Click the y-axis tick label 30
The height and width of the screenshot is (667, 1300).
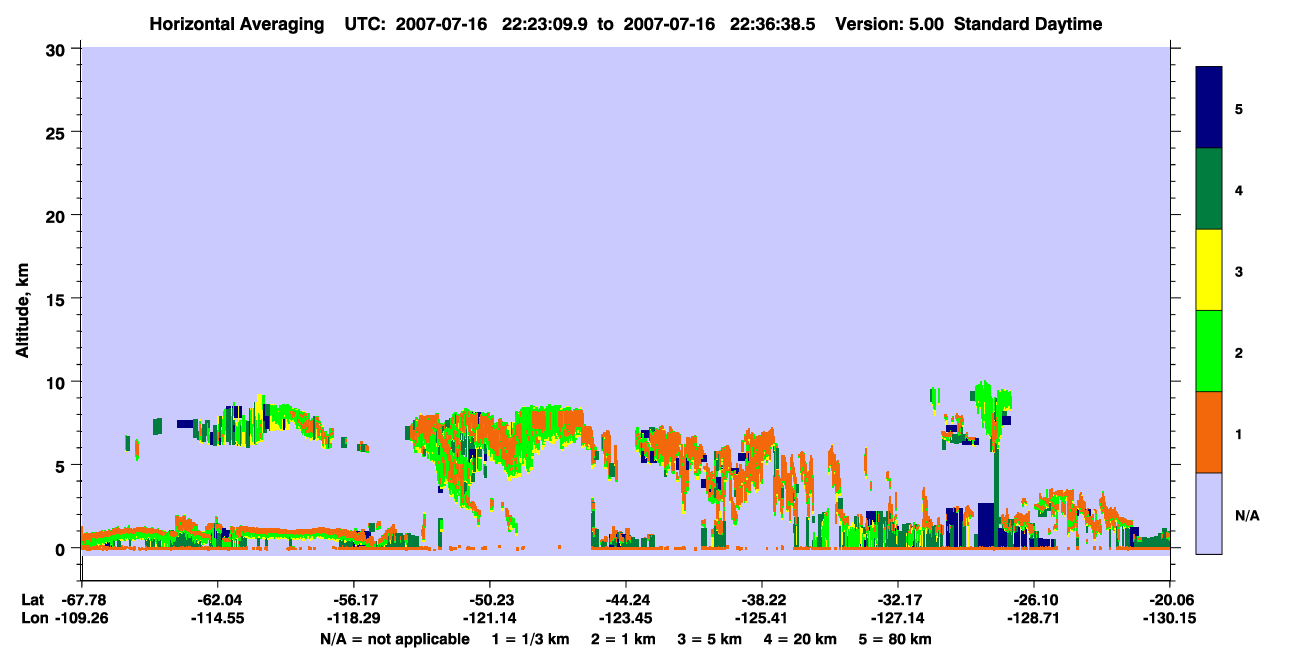pyautogui.click(x=58, y=49)
